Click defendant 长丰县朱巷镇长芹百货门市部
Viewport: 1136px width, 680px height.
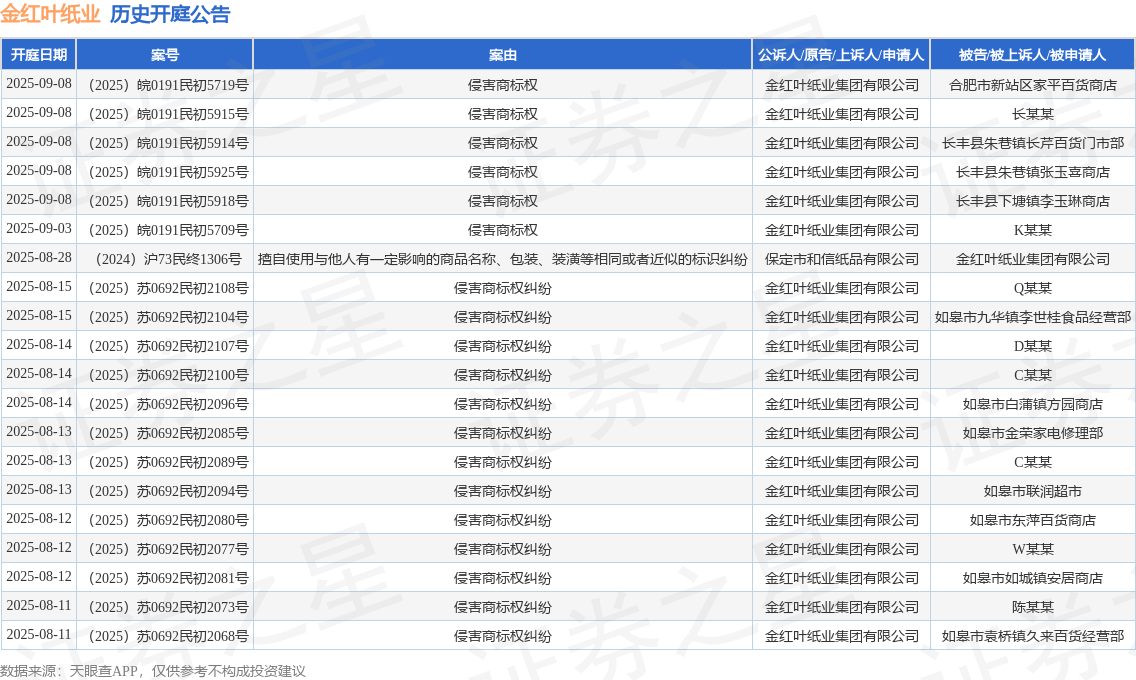[1032, 143]
